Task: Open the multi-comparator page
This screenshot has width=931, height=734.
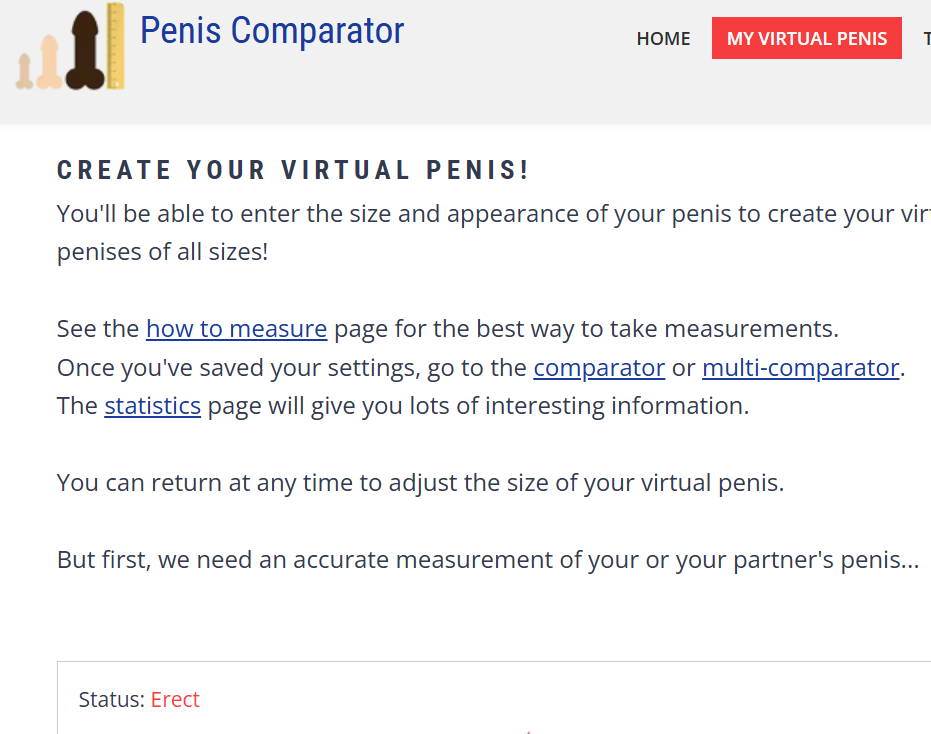Action: point(800,367)
